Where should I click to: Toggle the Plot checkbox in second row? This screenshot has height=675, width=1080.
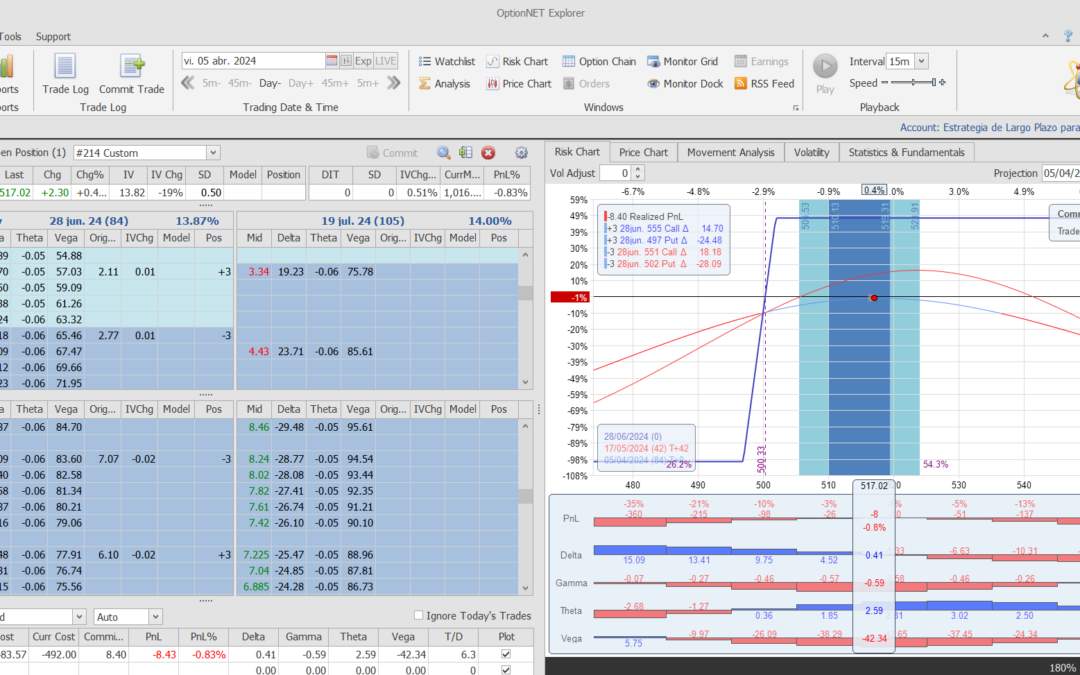coord(504,670)
